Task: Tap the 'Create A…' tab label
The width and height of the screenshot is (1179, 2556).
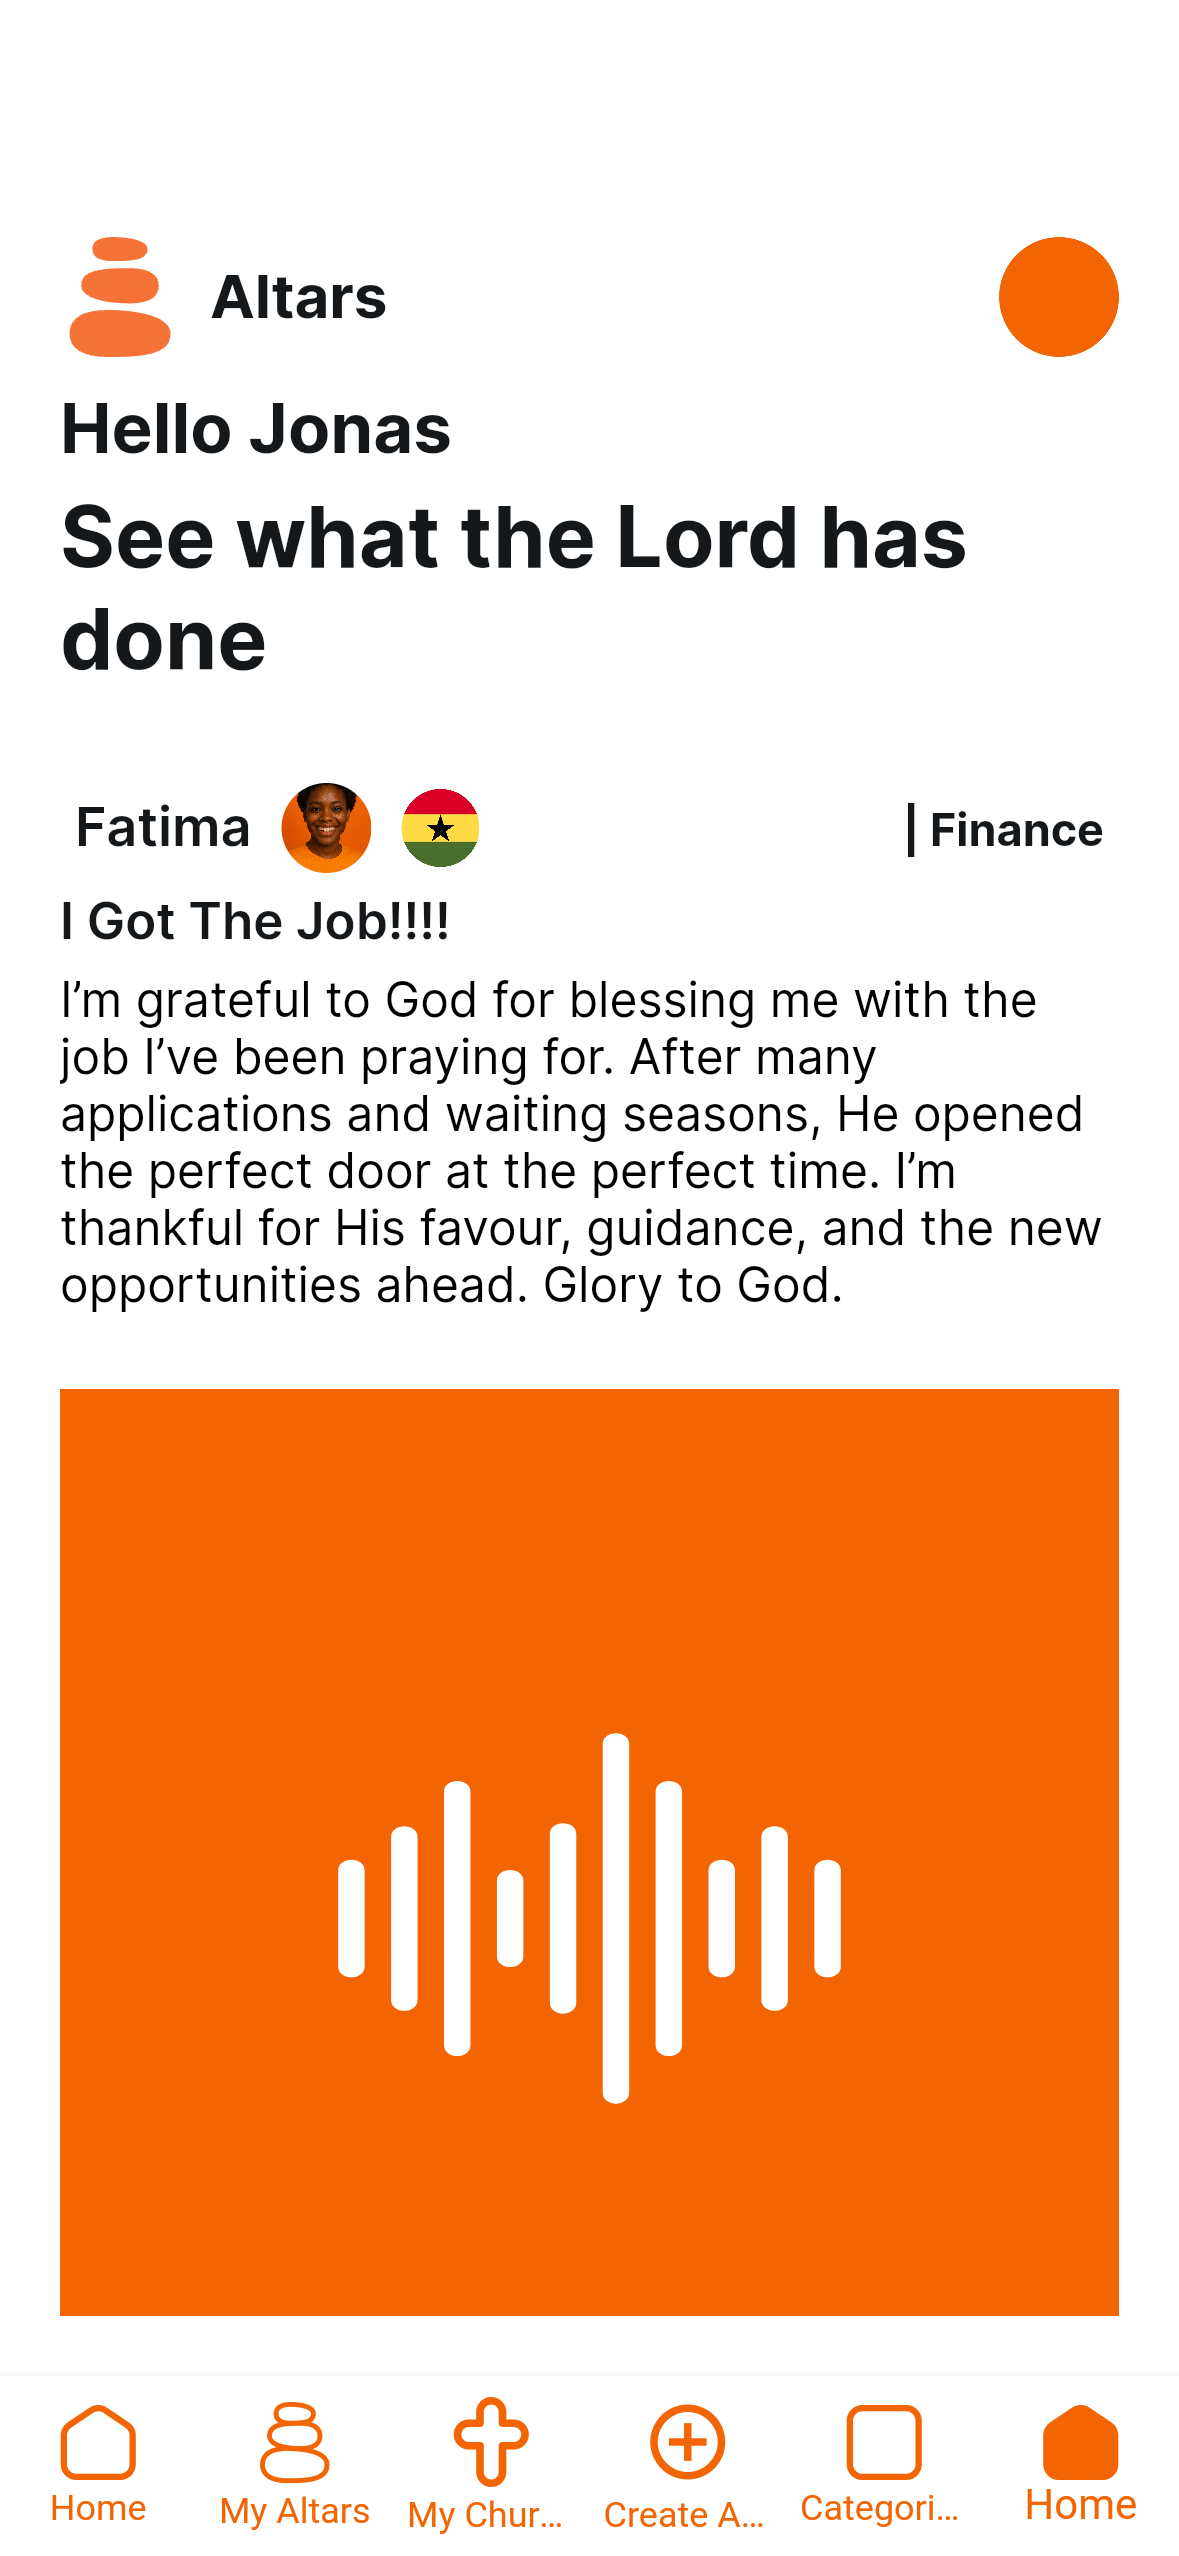Action: [684, 2514]
